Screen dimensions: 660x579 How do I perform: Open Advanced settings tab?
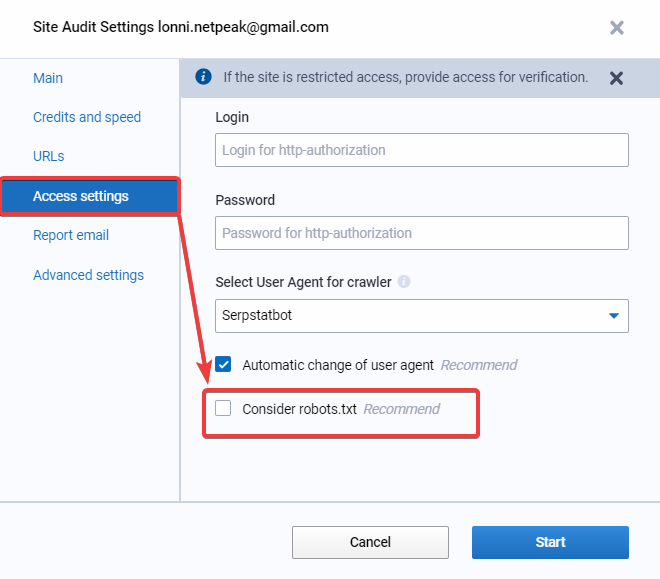point(88,275)
